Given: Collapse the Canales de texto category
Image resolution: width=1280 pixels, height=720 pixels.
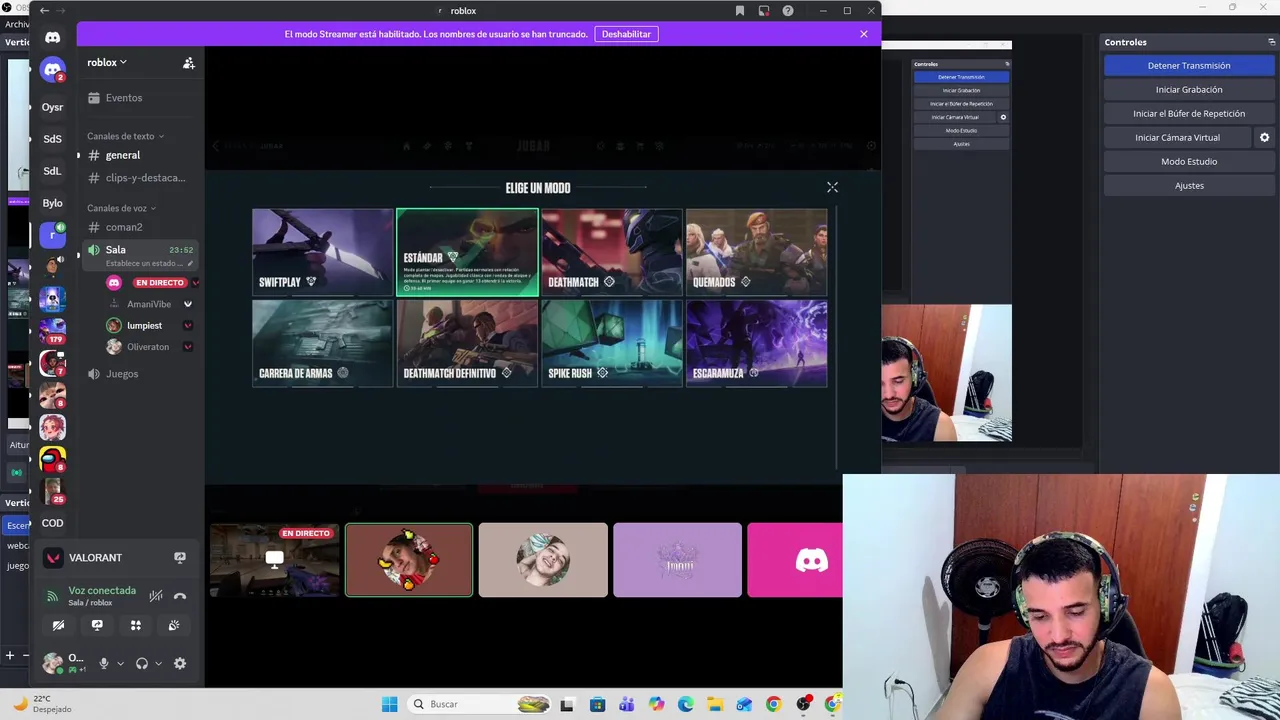Looking at the screenshot, I should [125, 136].
